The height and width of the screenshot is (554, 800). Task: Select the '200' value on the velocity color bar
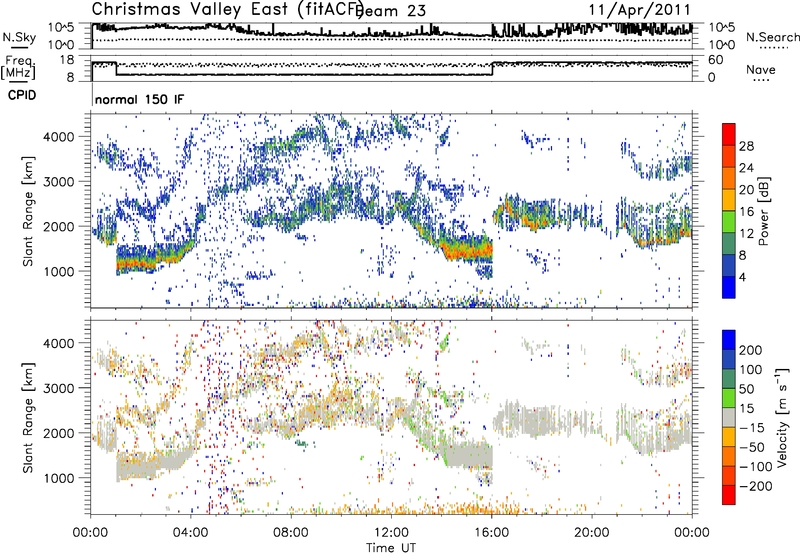coord(751,350)
